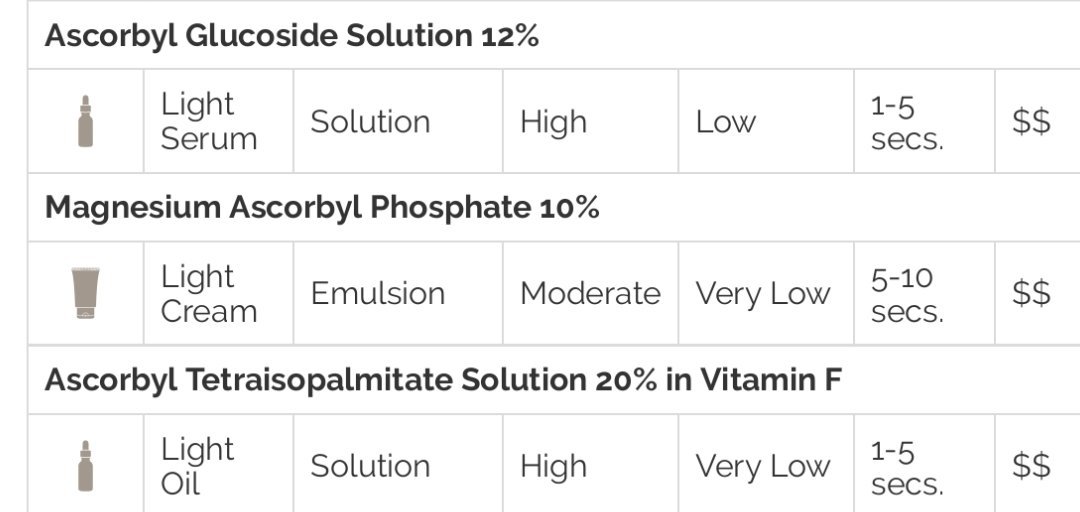This screenshot has width=1080, height=512.
Task: Select Ascorbyl Tetraisopalmitate Solution 20% in Vitamin F
Action: pyautogui.click(x=443, y=380)
